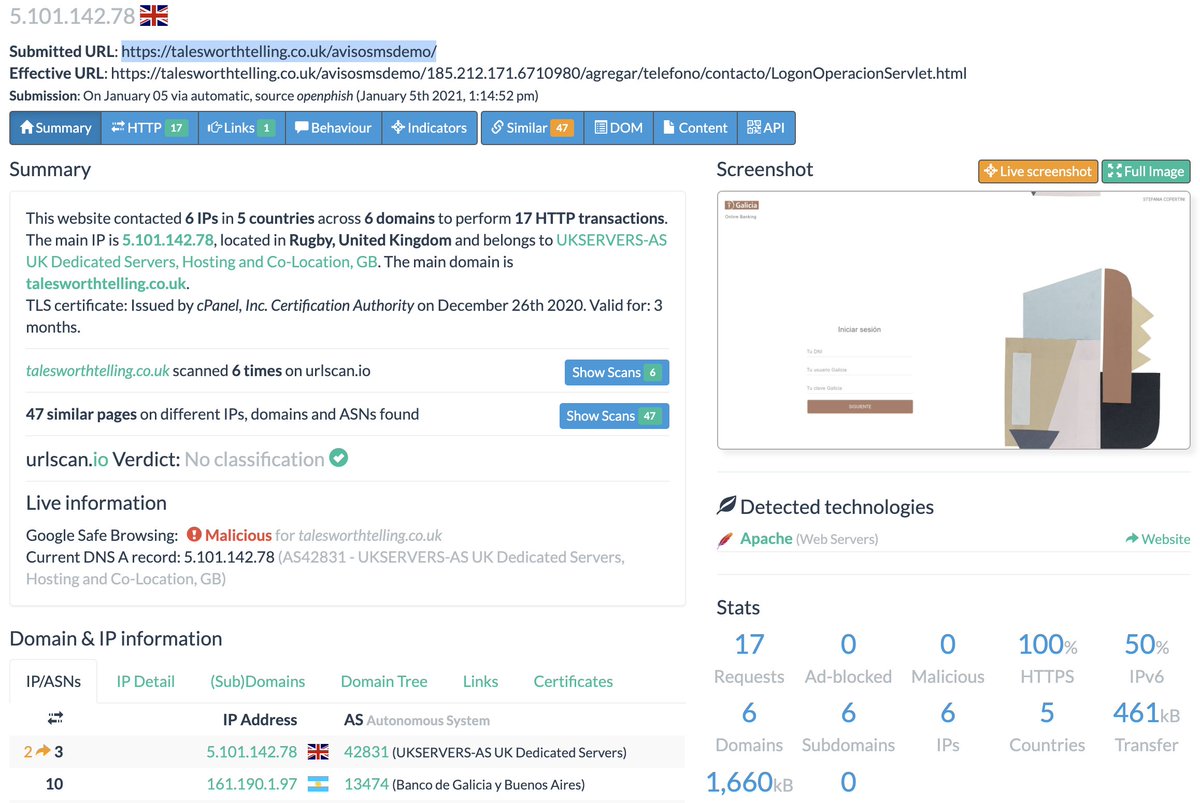Screen dimensions: 1200x803
Task: Open the Indicators tab
Action: pyautogui.click(x=429, y=128)
